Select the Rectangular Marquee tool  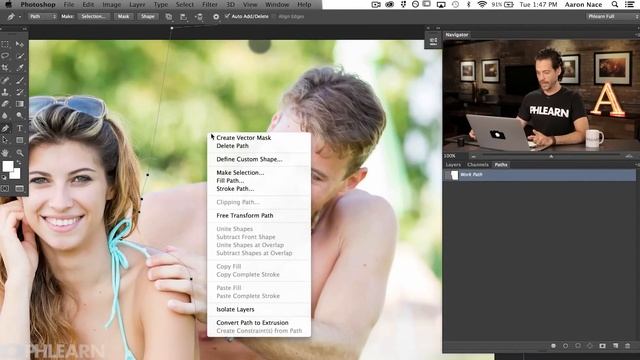(x=5, y=44)
